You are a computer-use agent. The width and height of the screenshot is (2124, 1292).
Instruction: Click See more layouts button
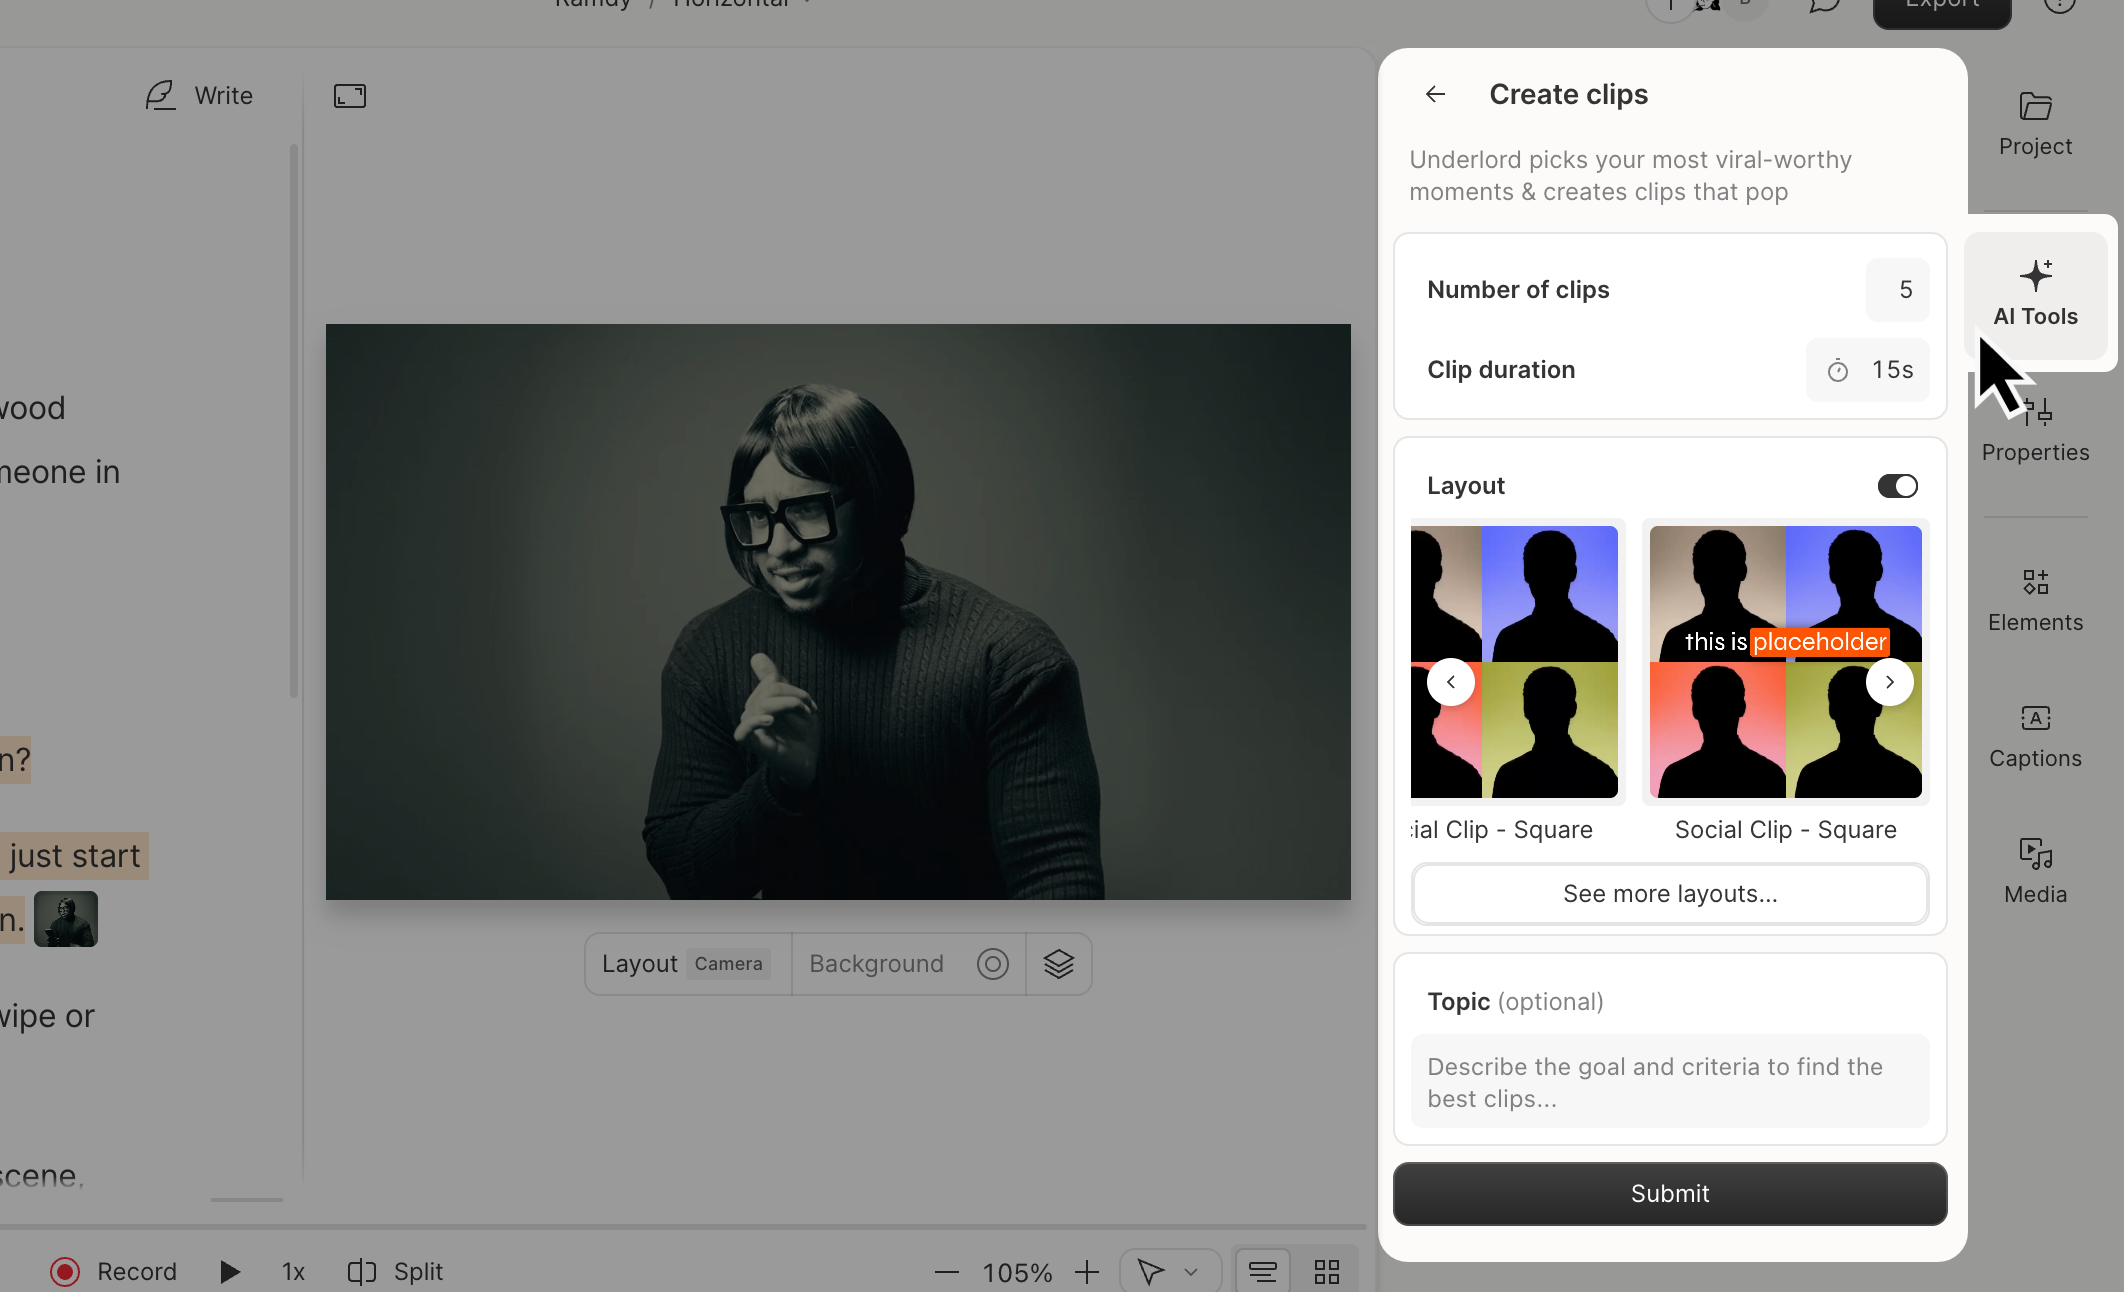(1669, 894)
